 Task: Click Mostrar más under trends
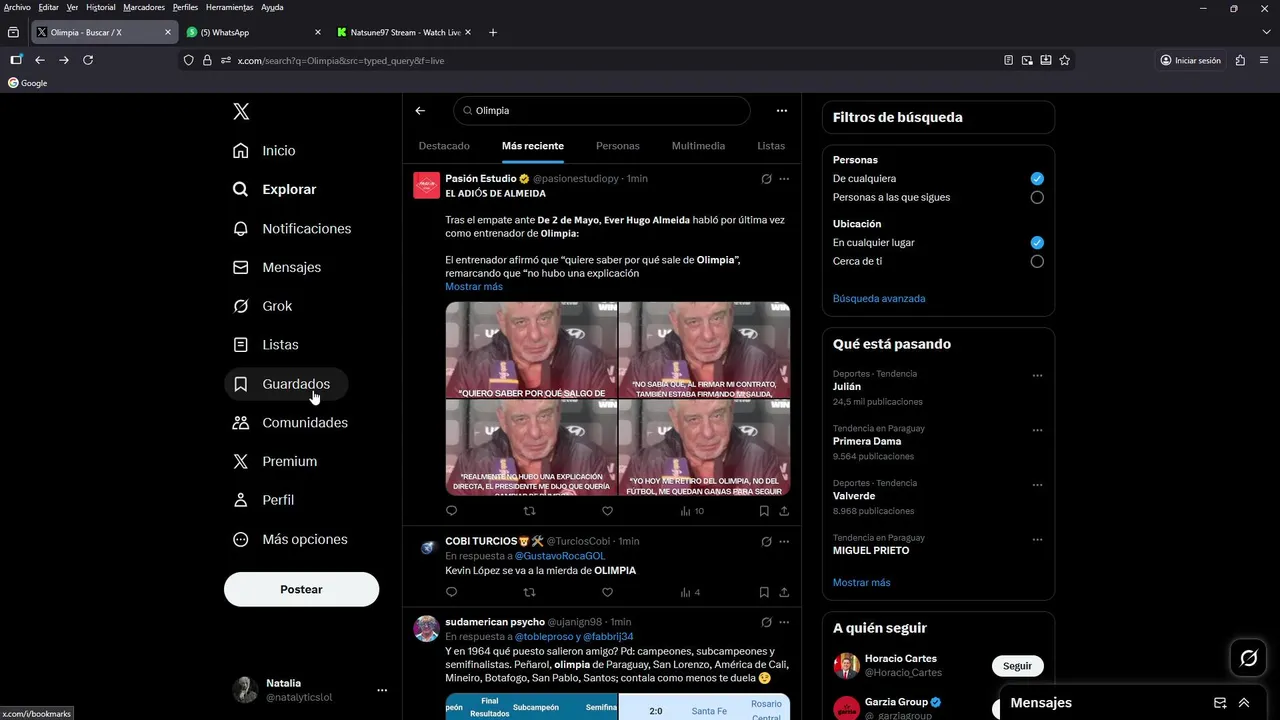point(861,582)
